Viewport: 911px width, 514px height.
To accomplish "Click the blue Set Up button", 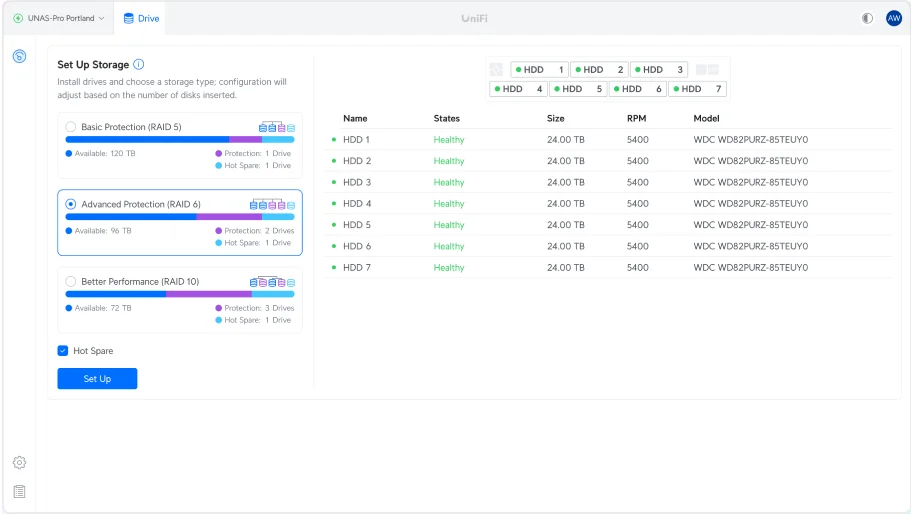I will click(x=97, y=379).
